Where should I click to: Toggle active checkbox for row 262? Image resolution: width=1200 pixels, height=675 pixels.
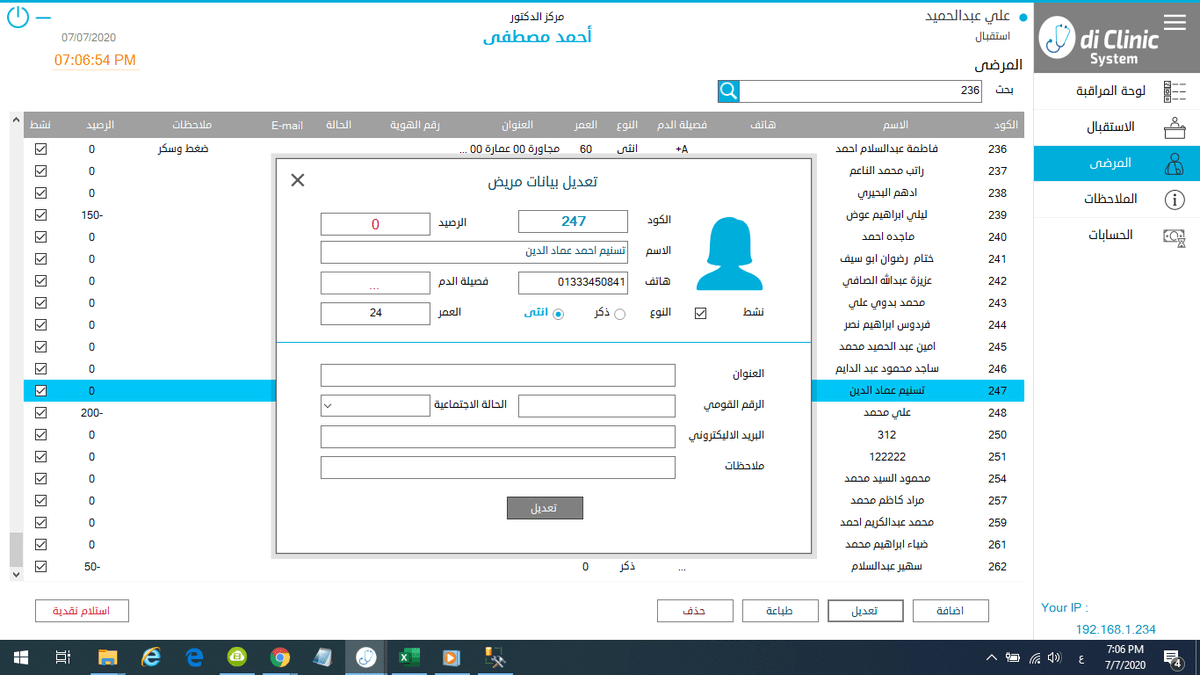coord(41,566)
